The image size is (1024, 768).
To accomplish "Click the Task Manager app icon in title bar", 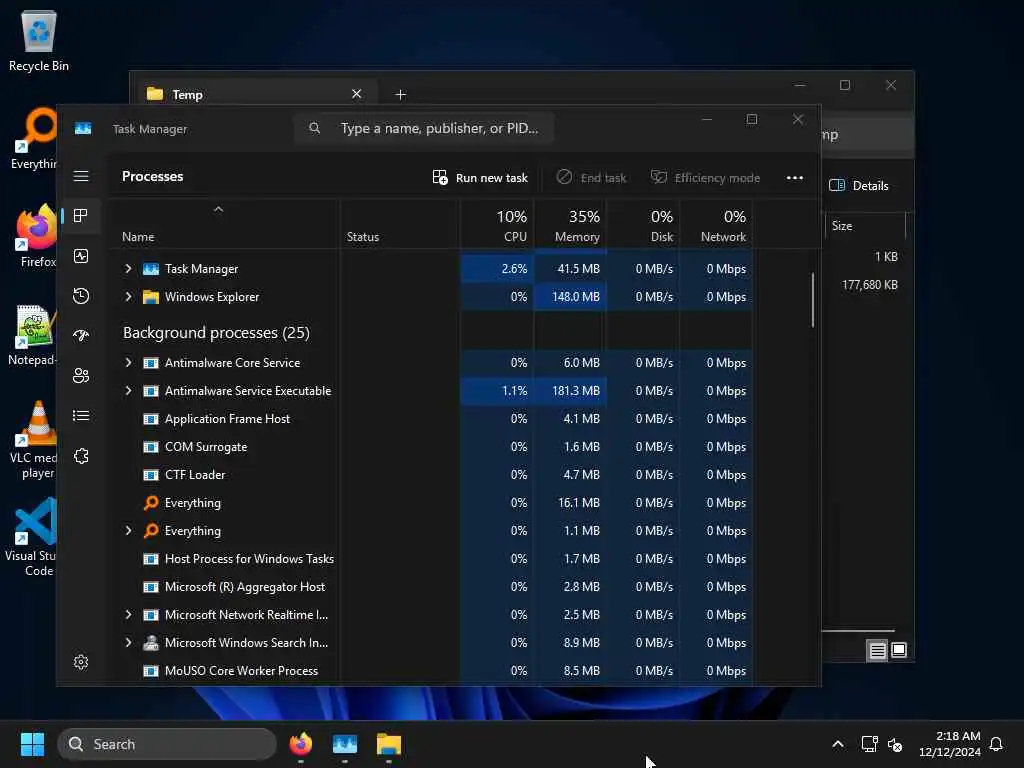I will point(83,129).
